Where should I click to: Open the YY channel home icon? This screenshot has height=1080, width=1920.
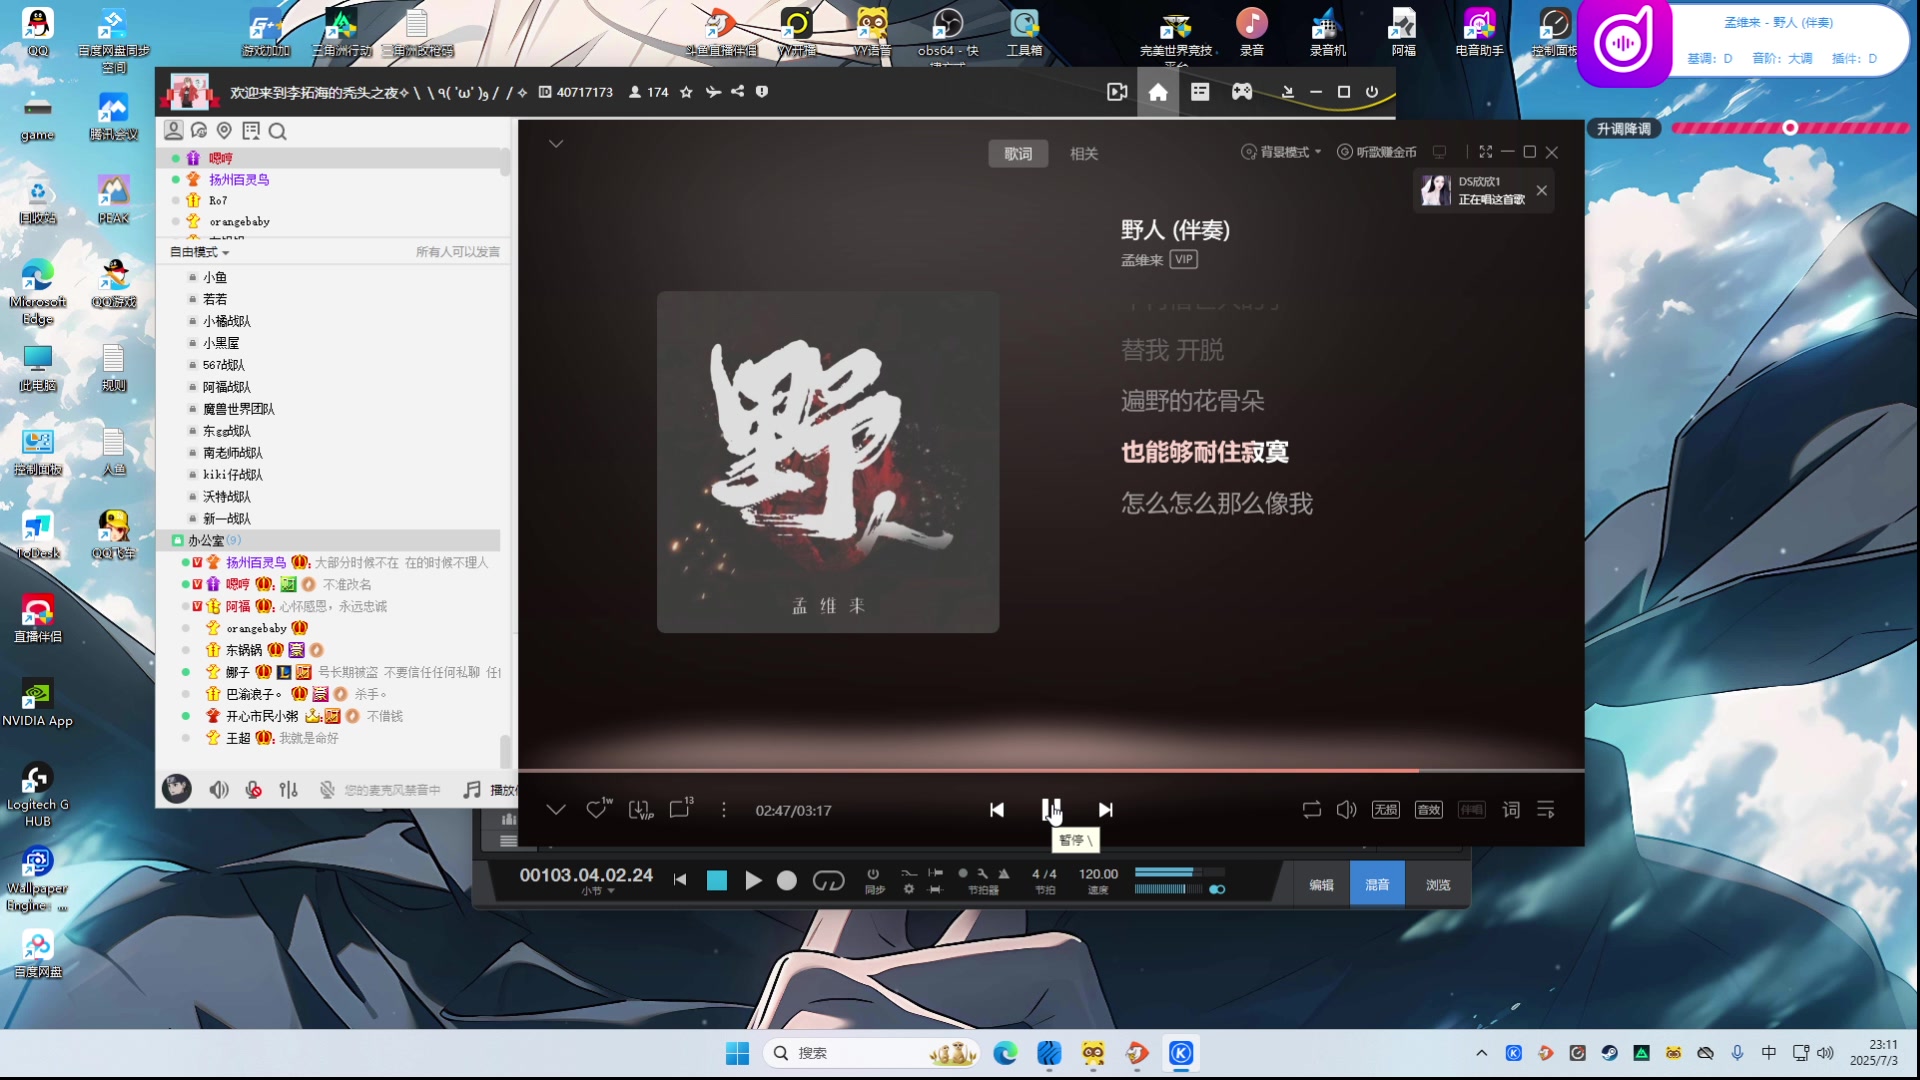1158,92
